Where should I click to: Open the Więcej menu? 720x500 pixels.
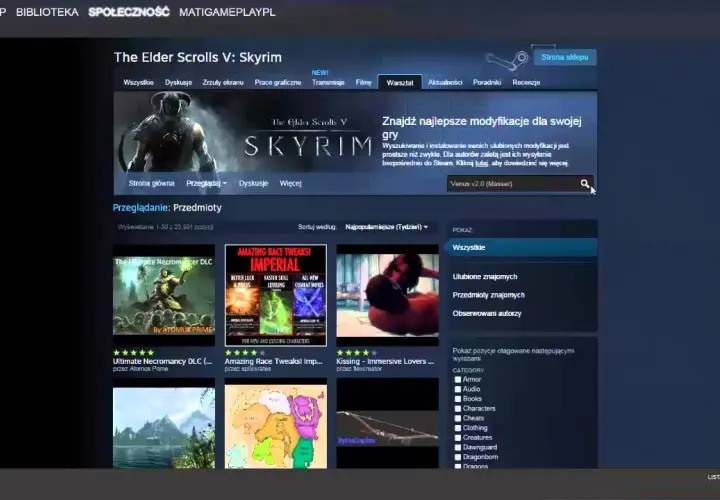tap(290, 183)
